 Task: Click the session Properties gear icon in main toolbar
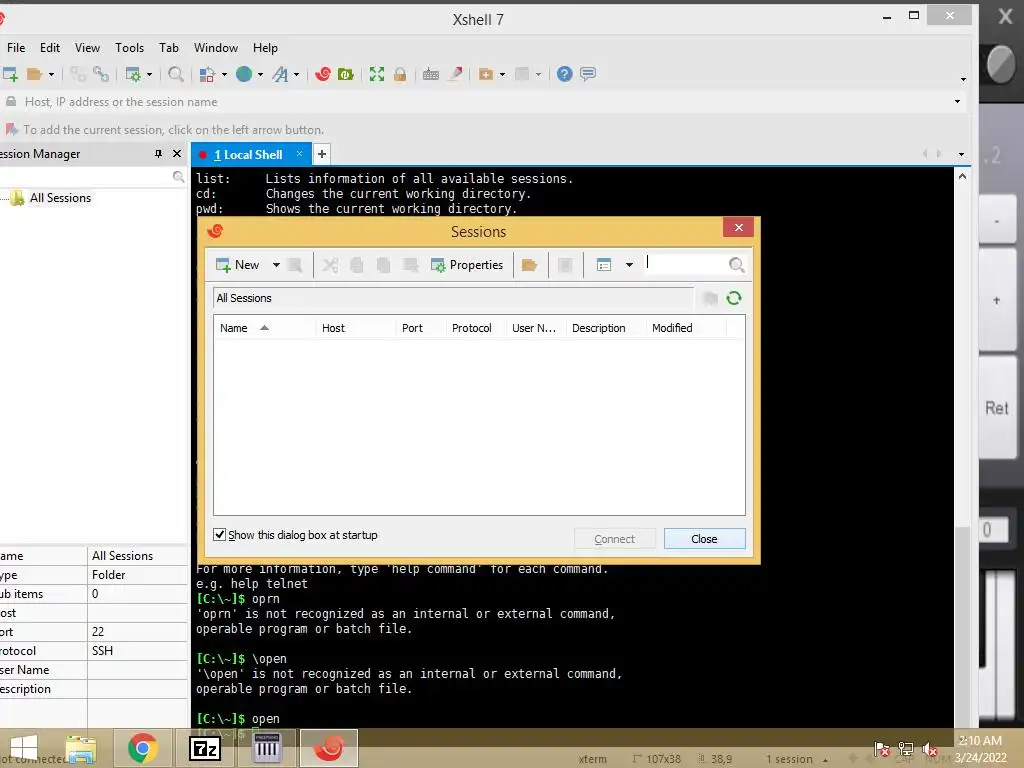[133, 74]
